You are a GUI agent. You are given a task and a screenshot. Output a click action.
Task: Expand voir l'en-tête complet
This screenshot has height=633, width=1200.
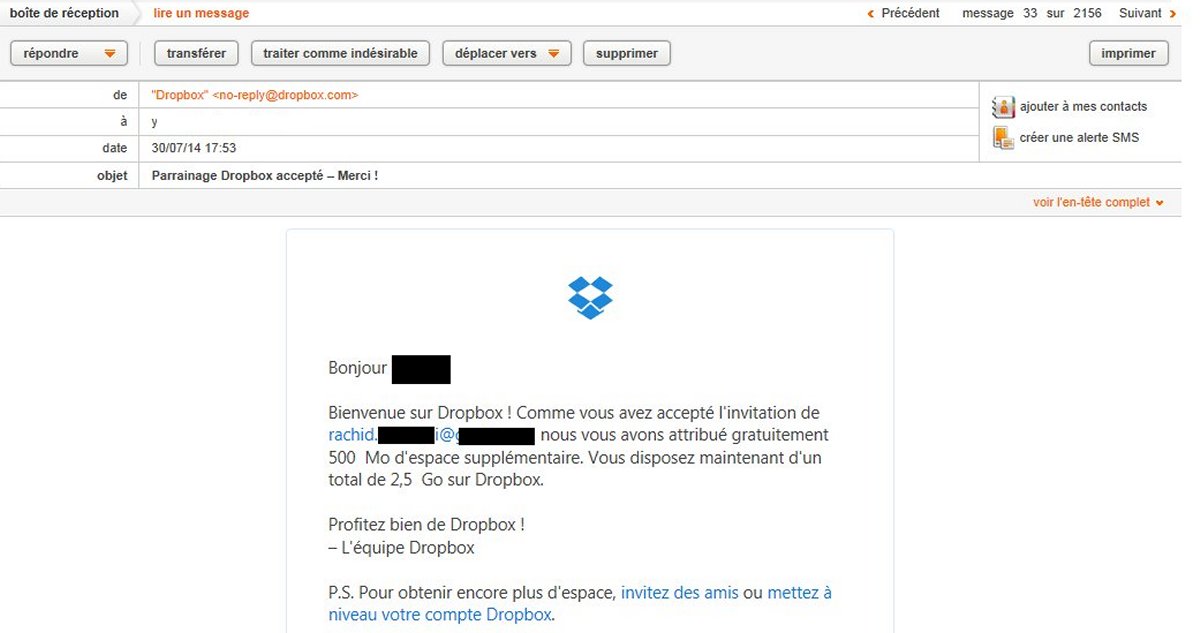[x=1098, y=202]
